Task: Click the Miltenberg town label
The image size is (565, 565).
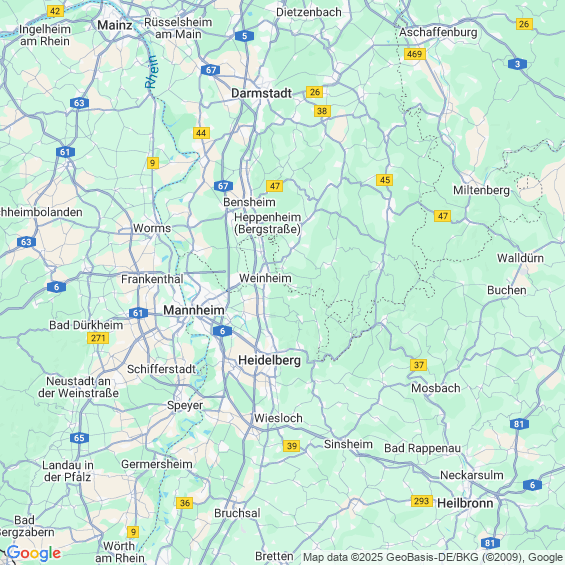Action: point(481,190)
